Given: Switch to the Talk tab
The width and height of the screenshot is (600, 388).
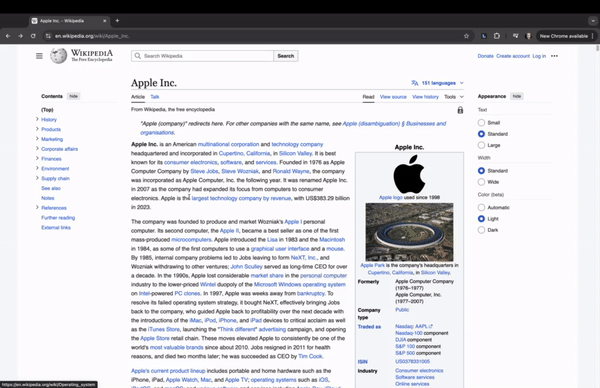Looking at the screenshot, I should [155, 97].
